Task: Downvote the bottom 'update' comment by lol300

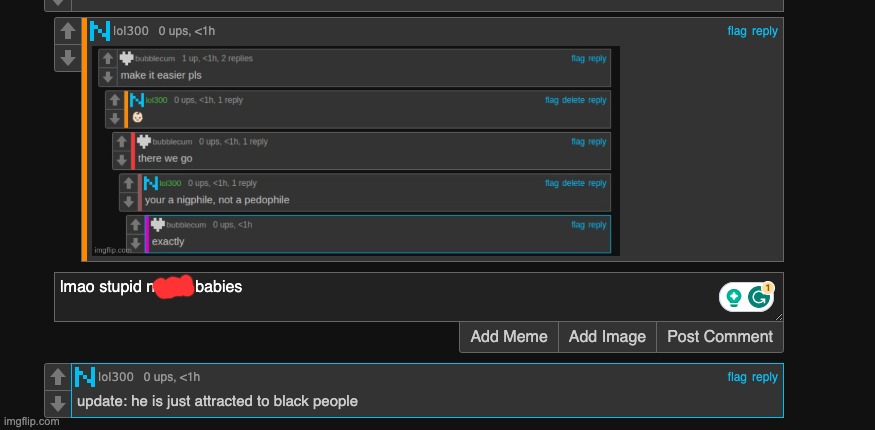Action: pos(58,402)
